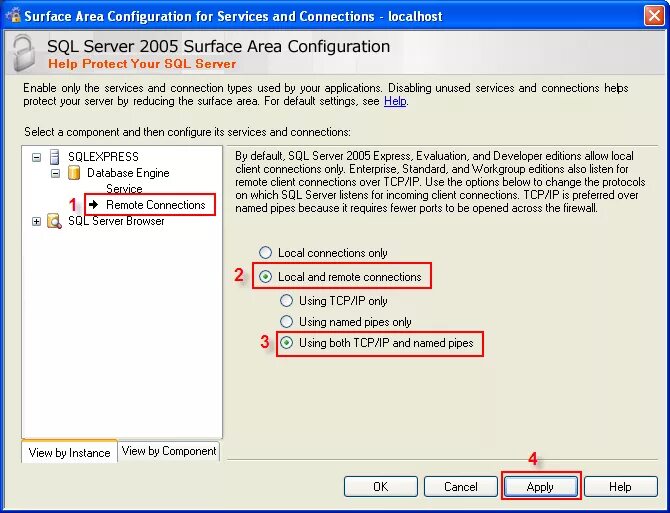Click the padlock icon in the header
The height and width of the screenshot is (513, 670).
(x=24, y=53)
